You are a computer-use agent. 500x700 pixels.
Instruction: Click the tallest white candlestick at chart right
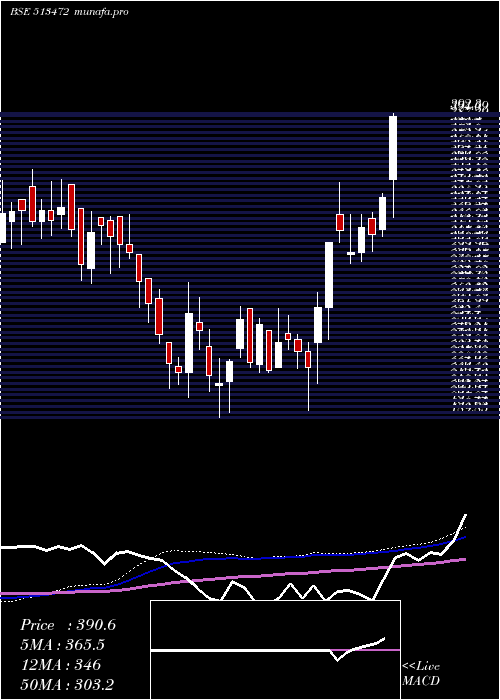[393, 148]
